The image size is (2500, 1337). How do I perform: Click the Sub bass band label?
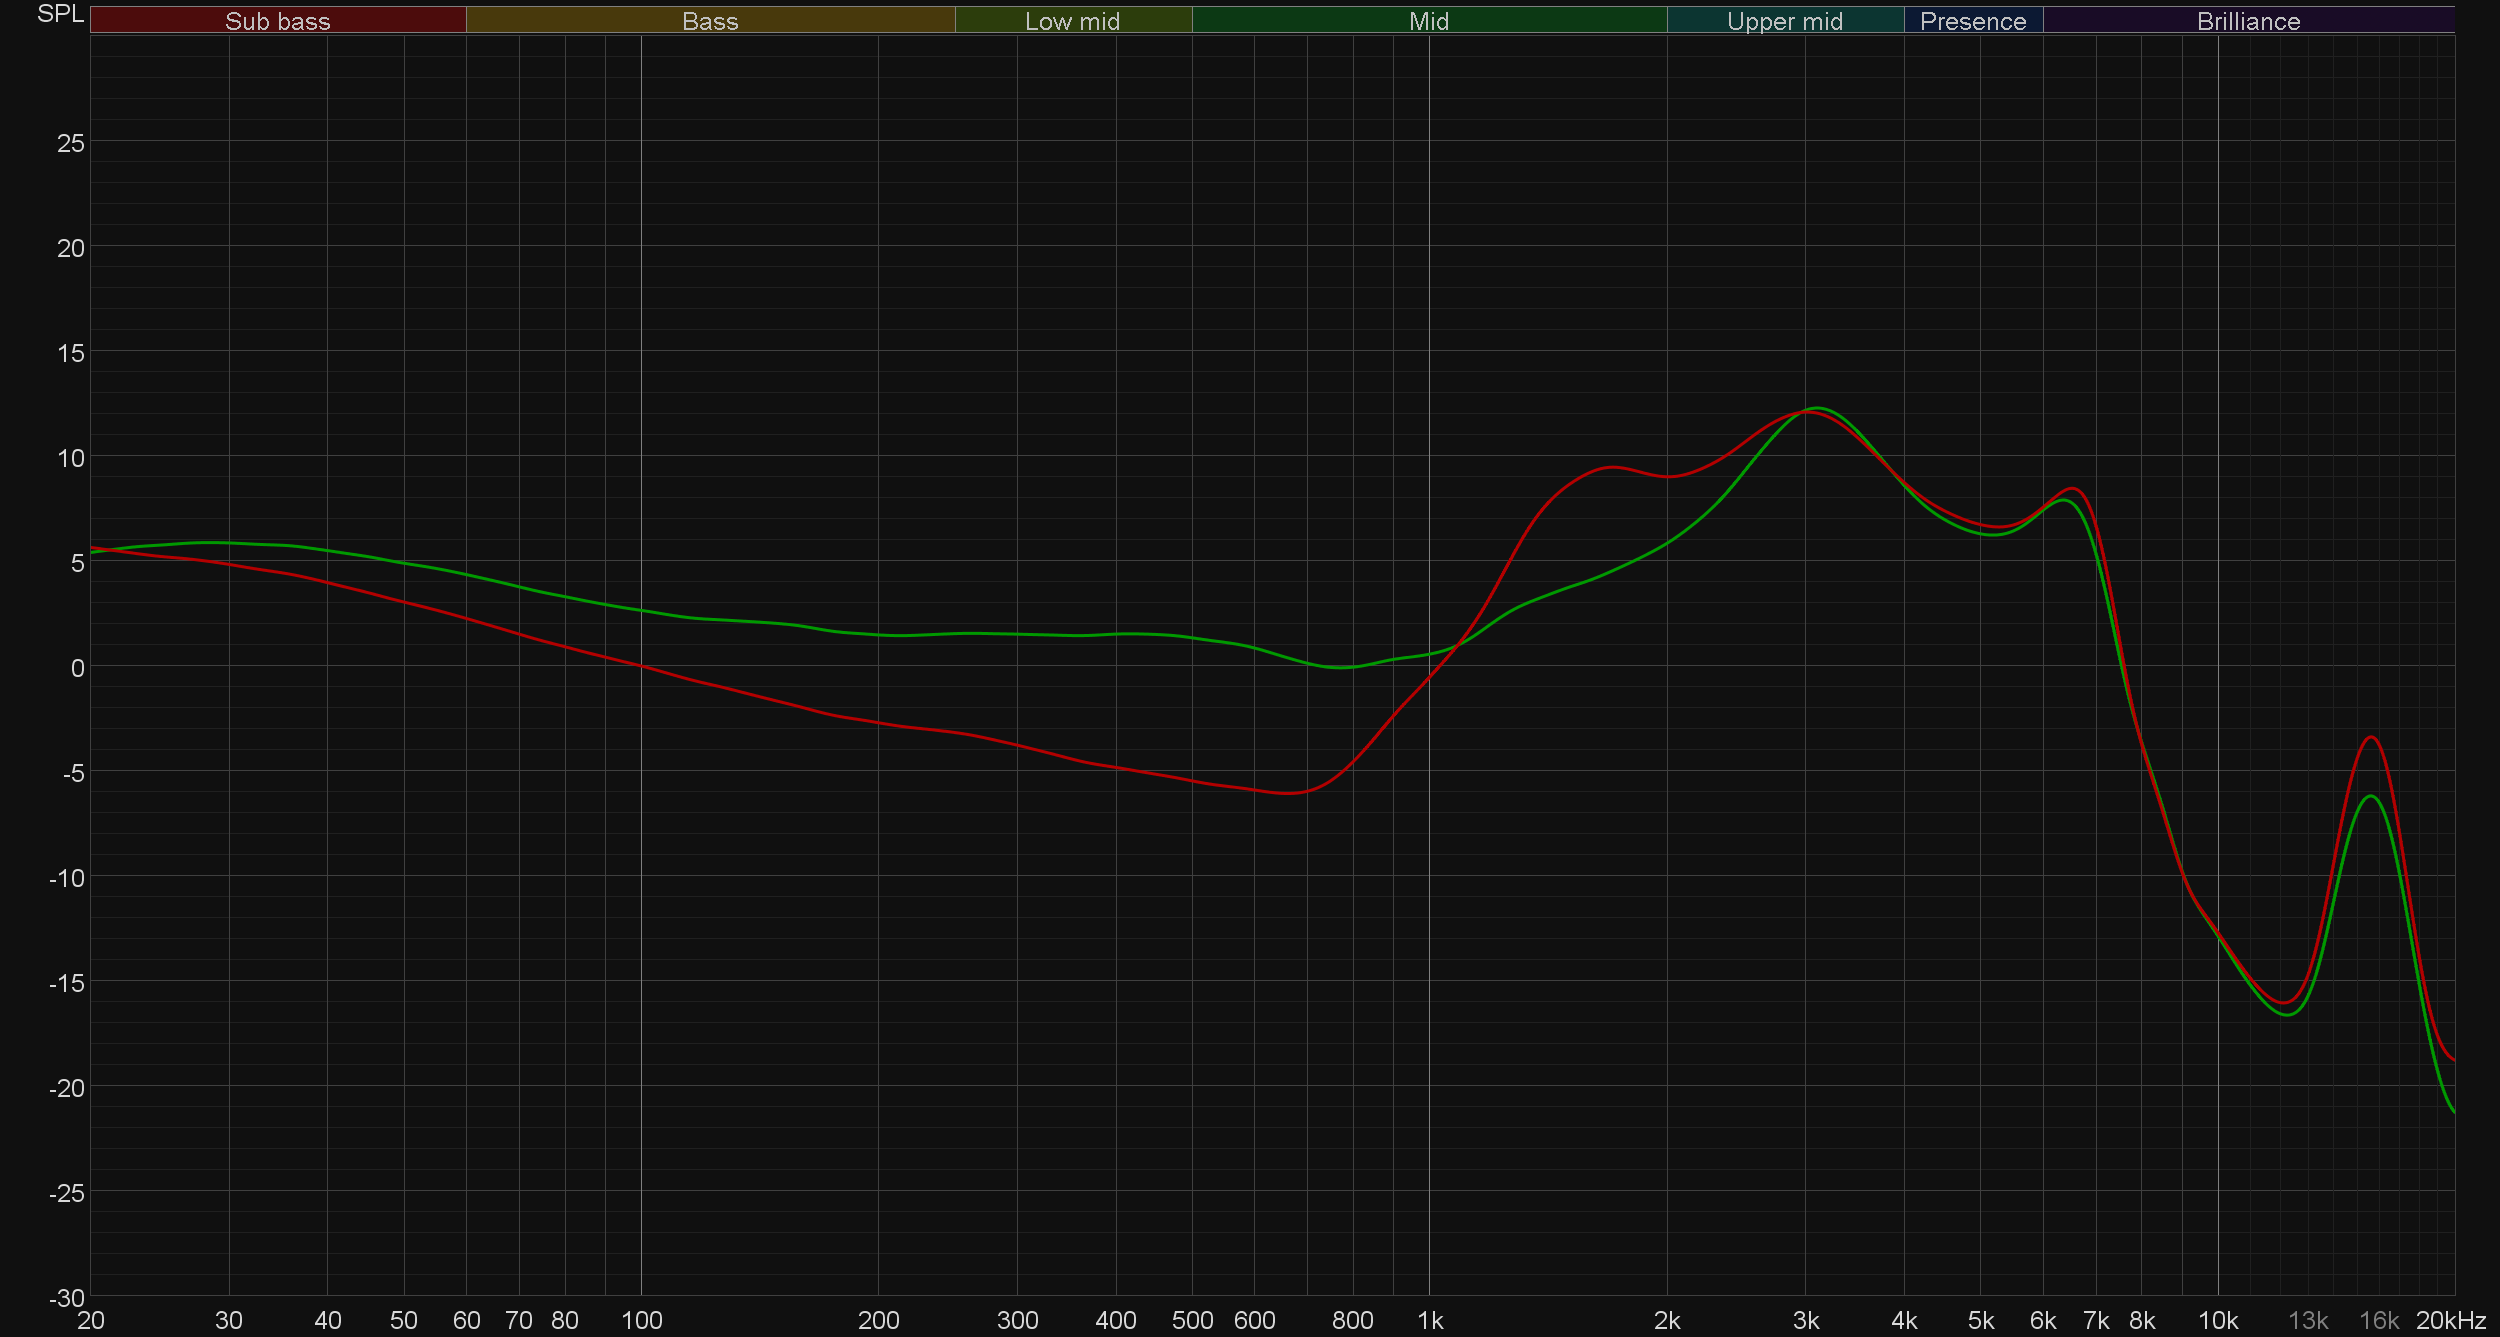pos(277,21)
